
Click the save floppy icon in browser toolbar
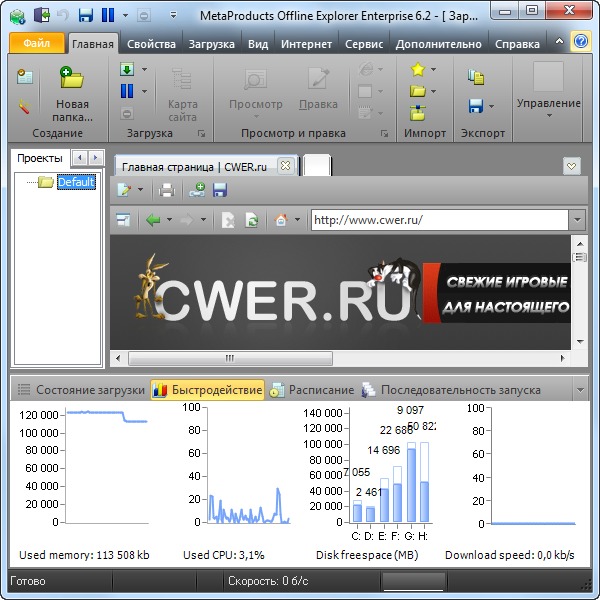click(x=220, y=190)
